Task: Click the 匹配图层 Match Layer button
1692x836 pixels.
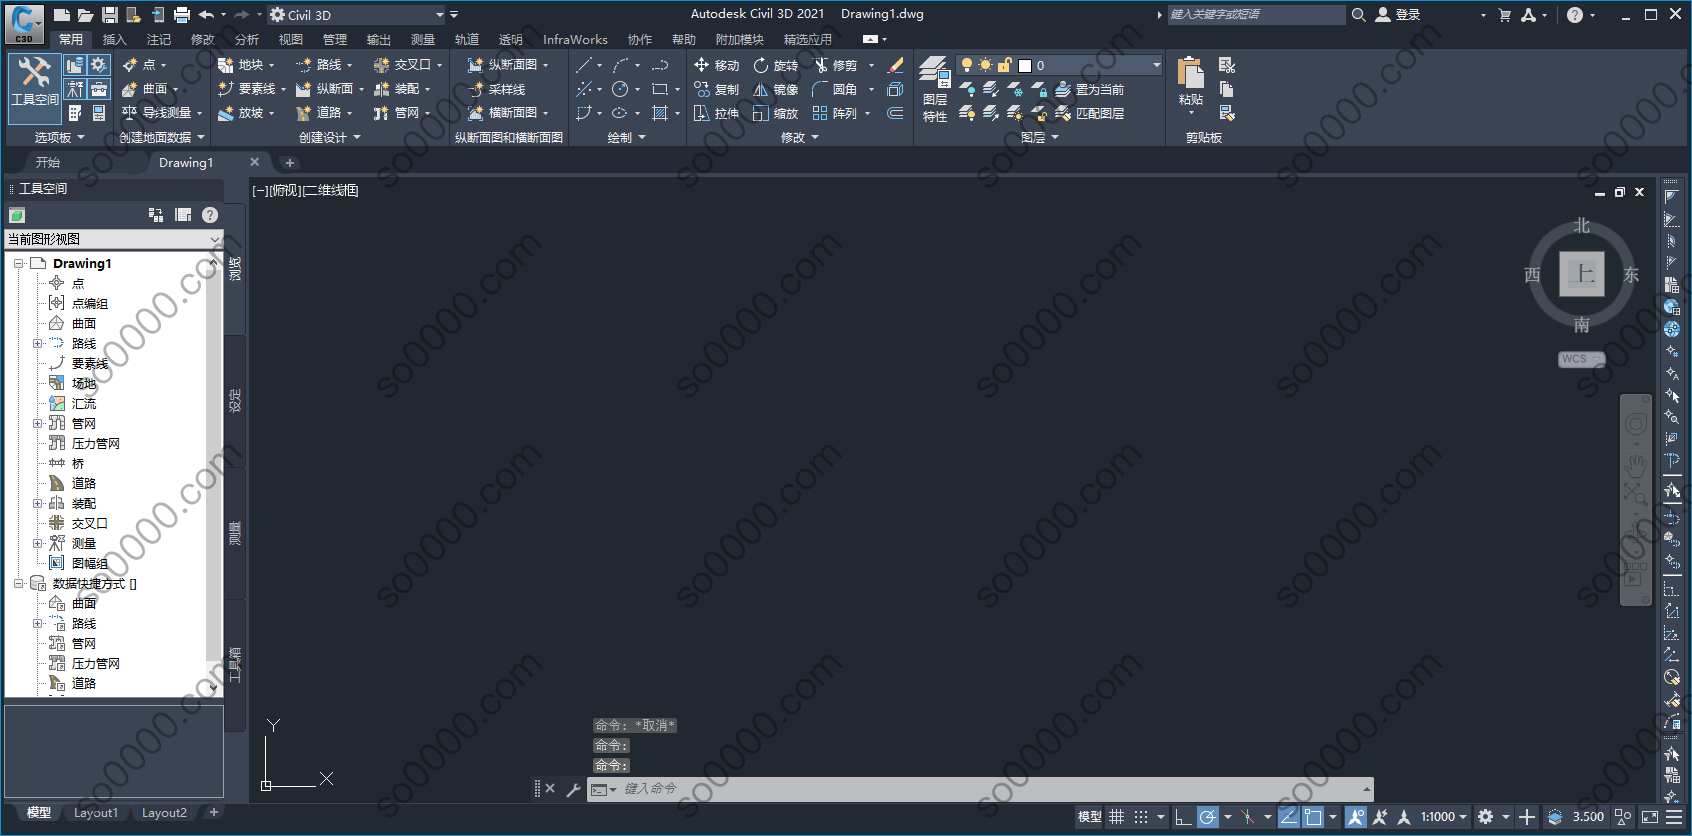Action: [1090, 113]
